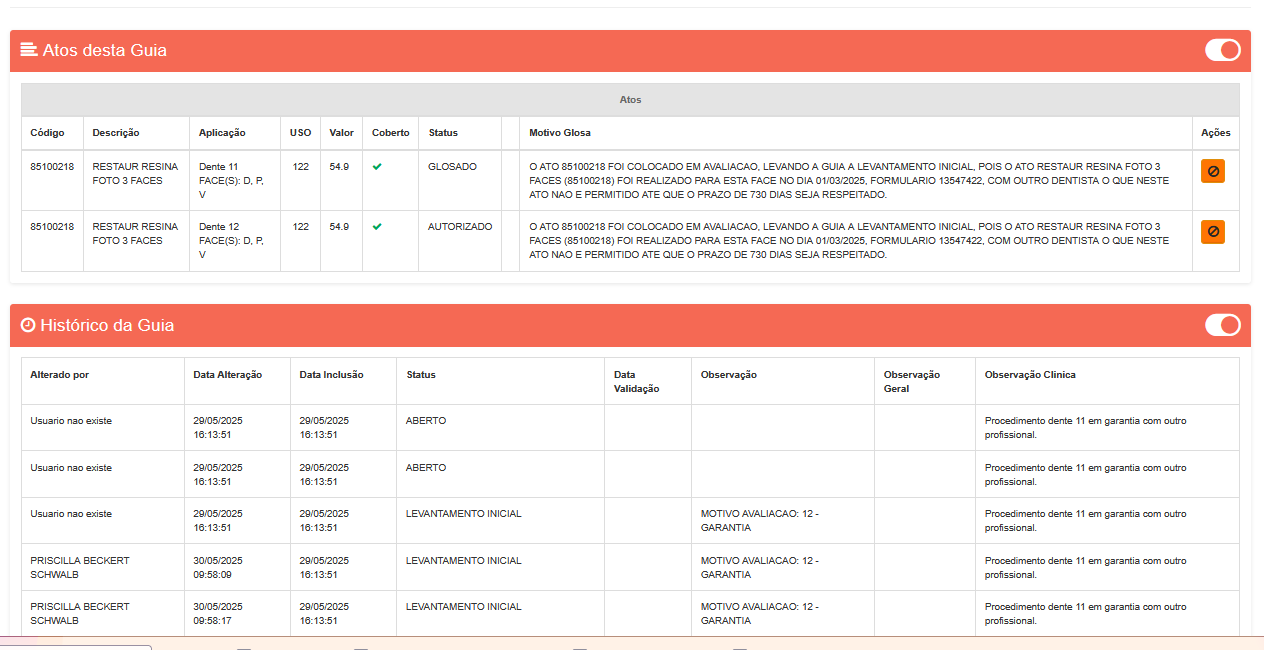Click the clock icon beside Histórico da Guia

pyautogui.click(x=28, y=325)
